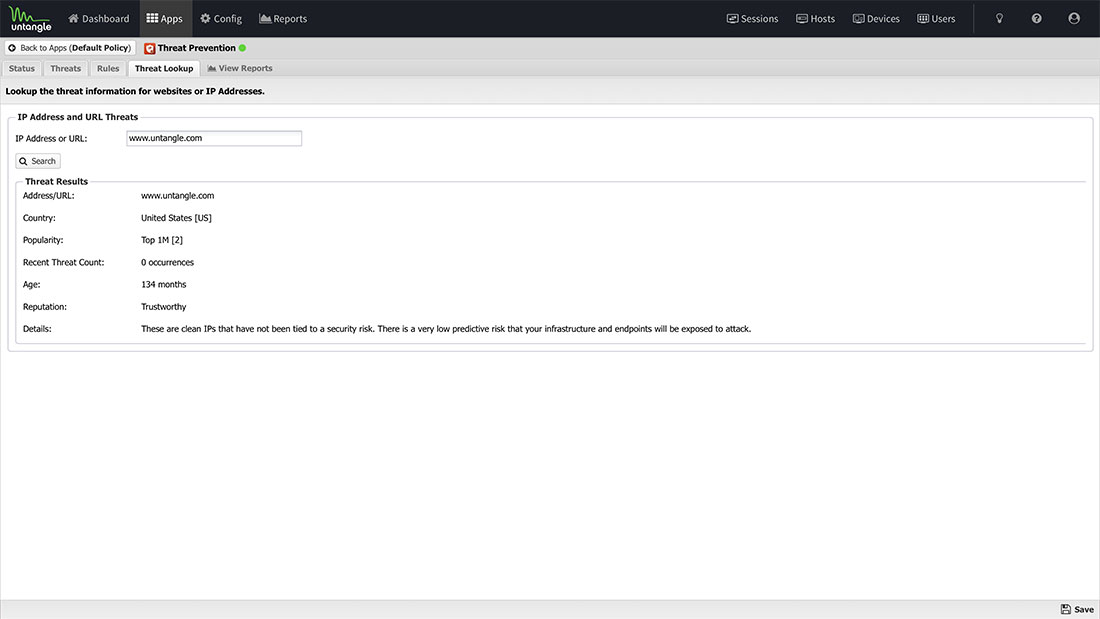Click the Untangle logo

[x=30, y=19]
